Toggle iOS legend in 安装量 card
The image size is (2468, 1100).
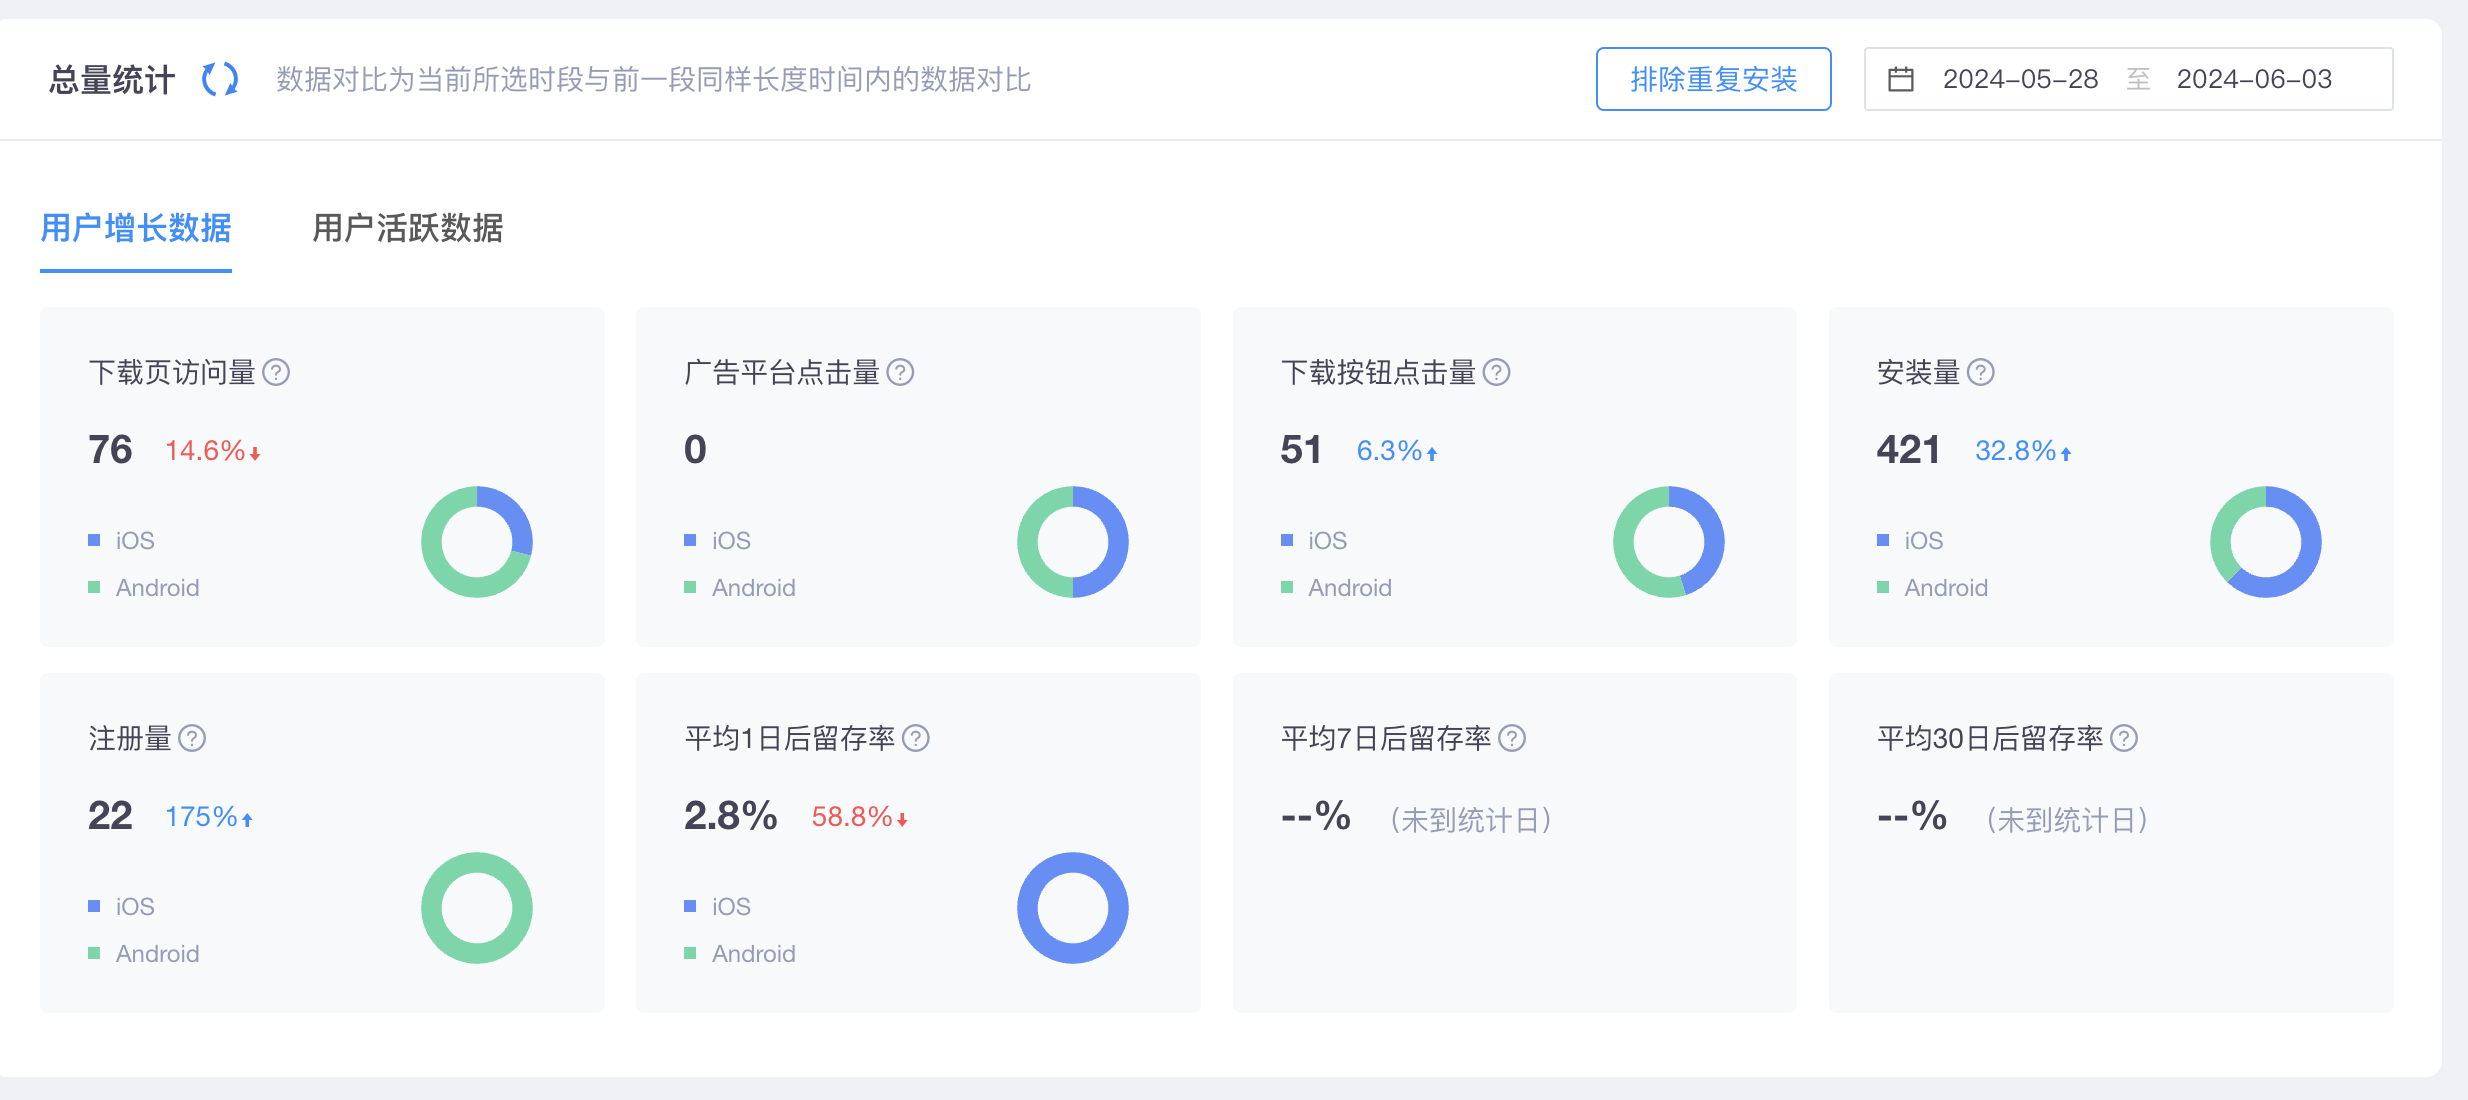tap(1910, 540)
